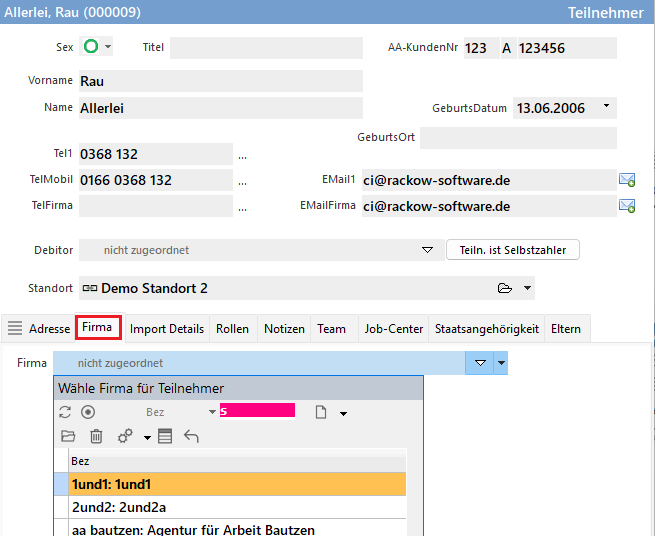Toggle the radio circle icon beside refresh

tap(88, 412)
